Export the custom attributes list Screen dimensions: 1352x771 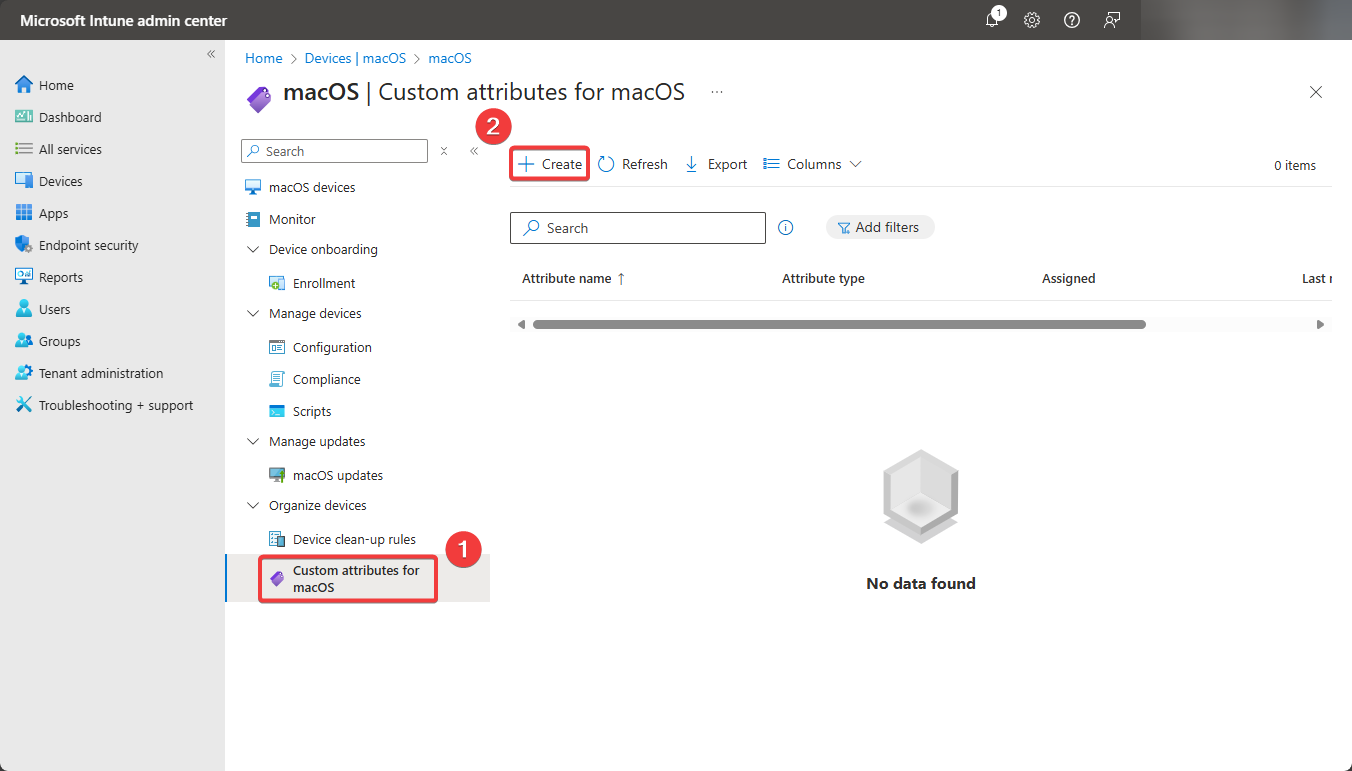coord(716,164)
